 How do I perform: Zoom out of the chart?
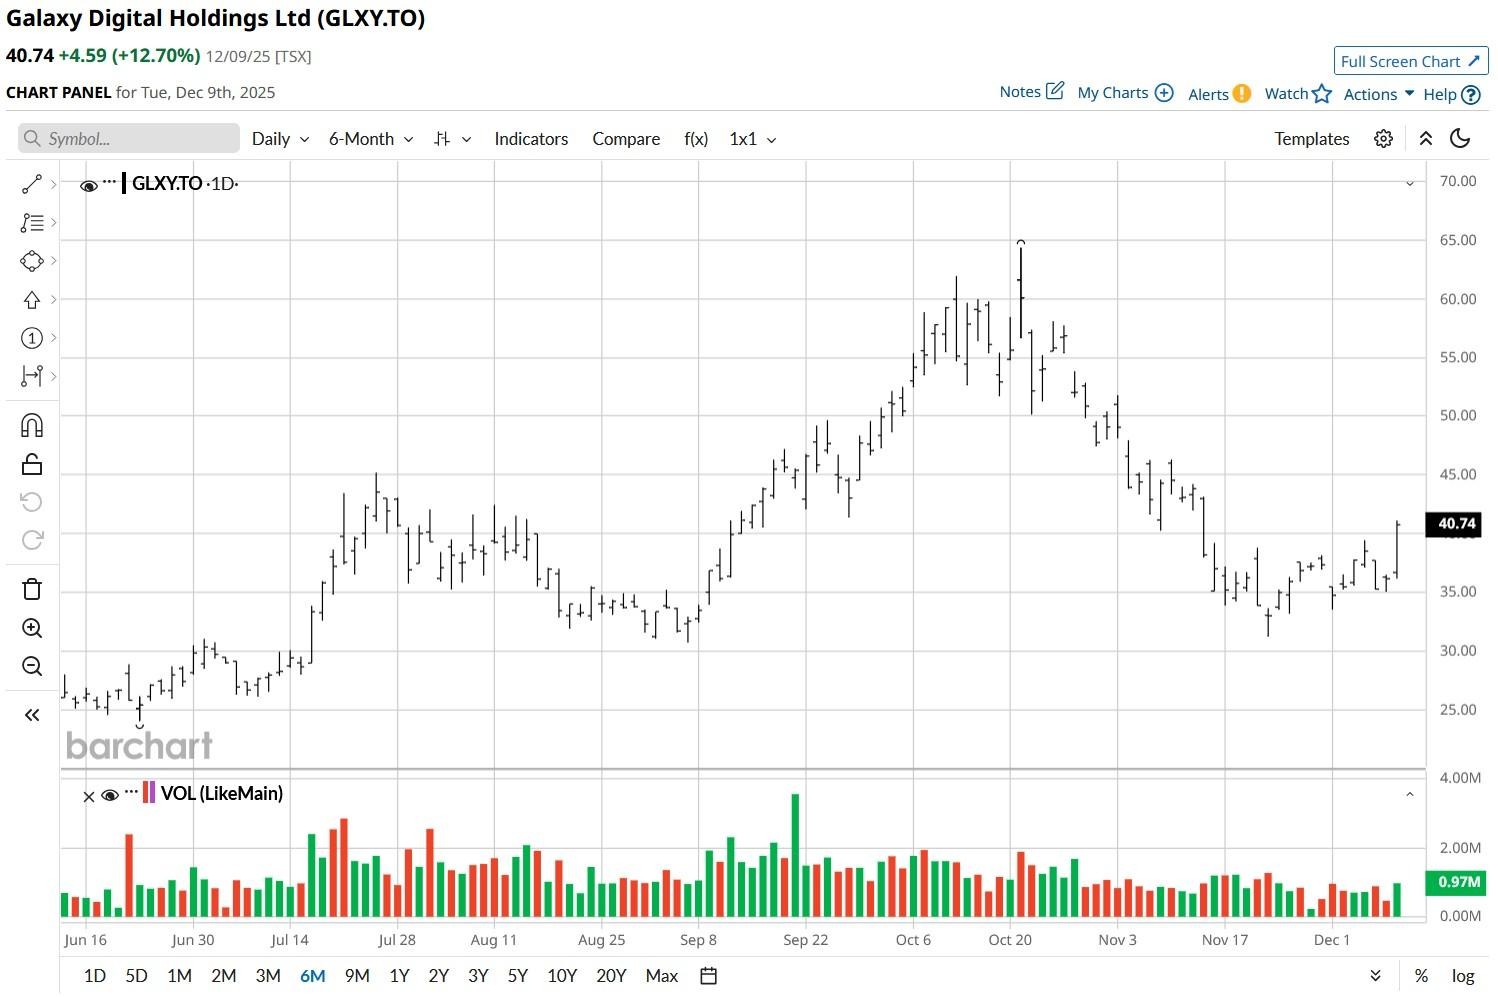coord(32,666)
